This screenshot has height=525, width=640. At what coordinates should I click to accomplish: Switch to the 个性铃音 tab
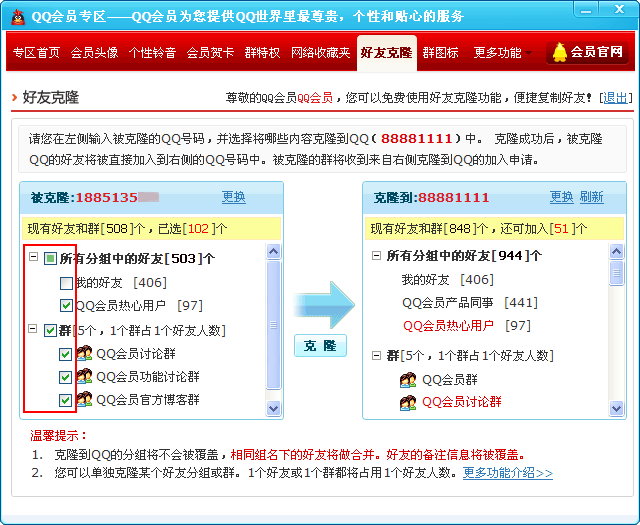152,53
